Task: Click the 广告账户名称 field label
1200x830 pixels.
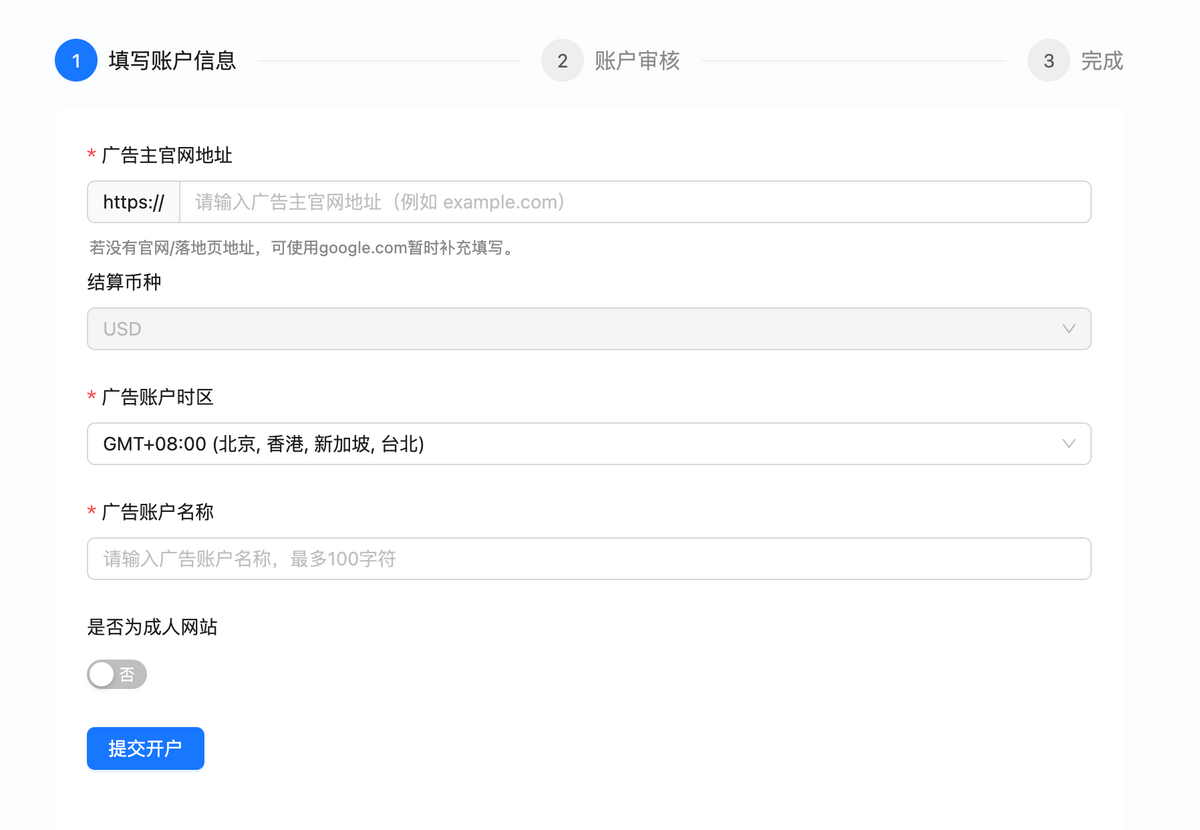Action: [158, 512]
